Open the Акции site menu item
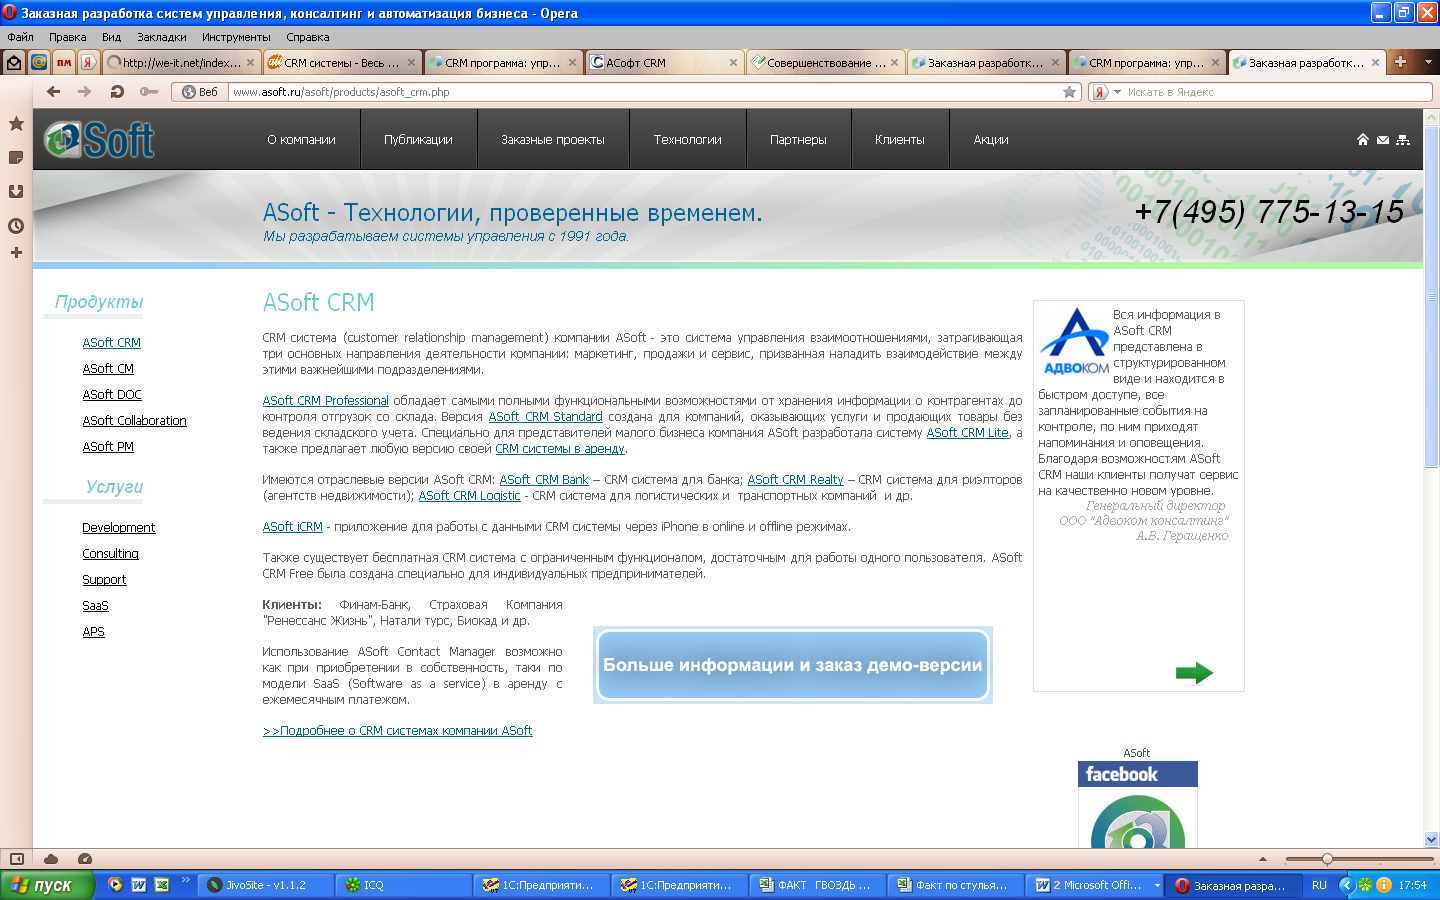 991,140
